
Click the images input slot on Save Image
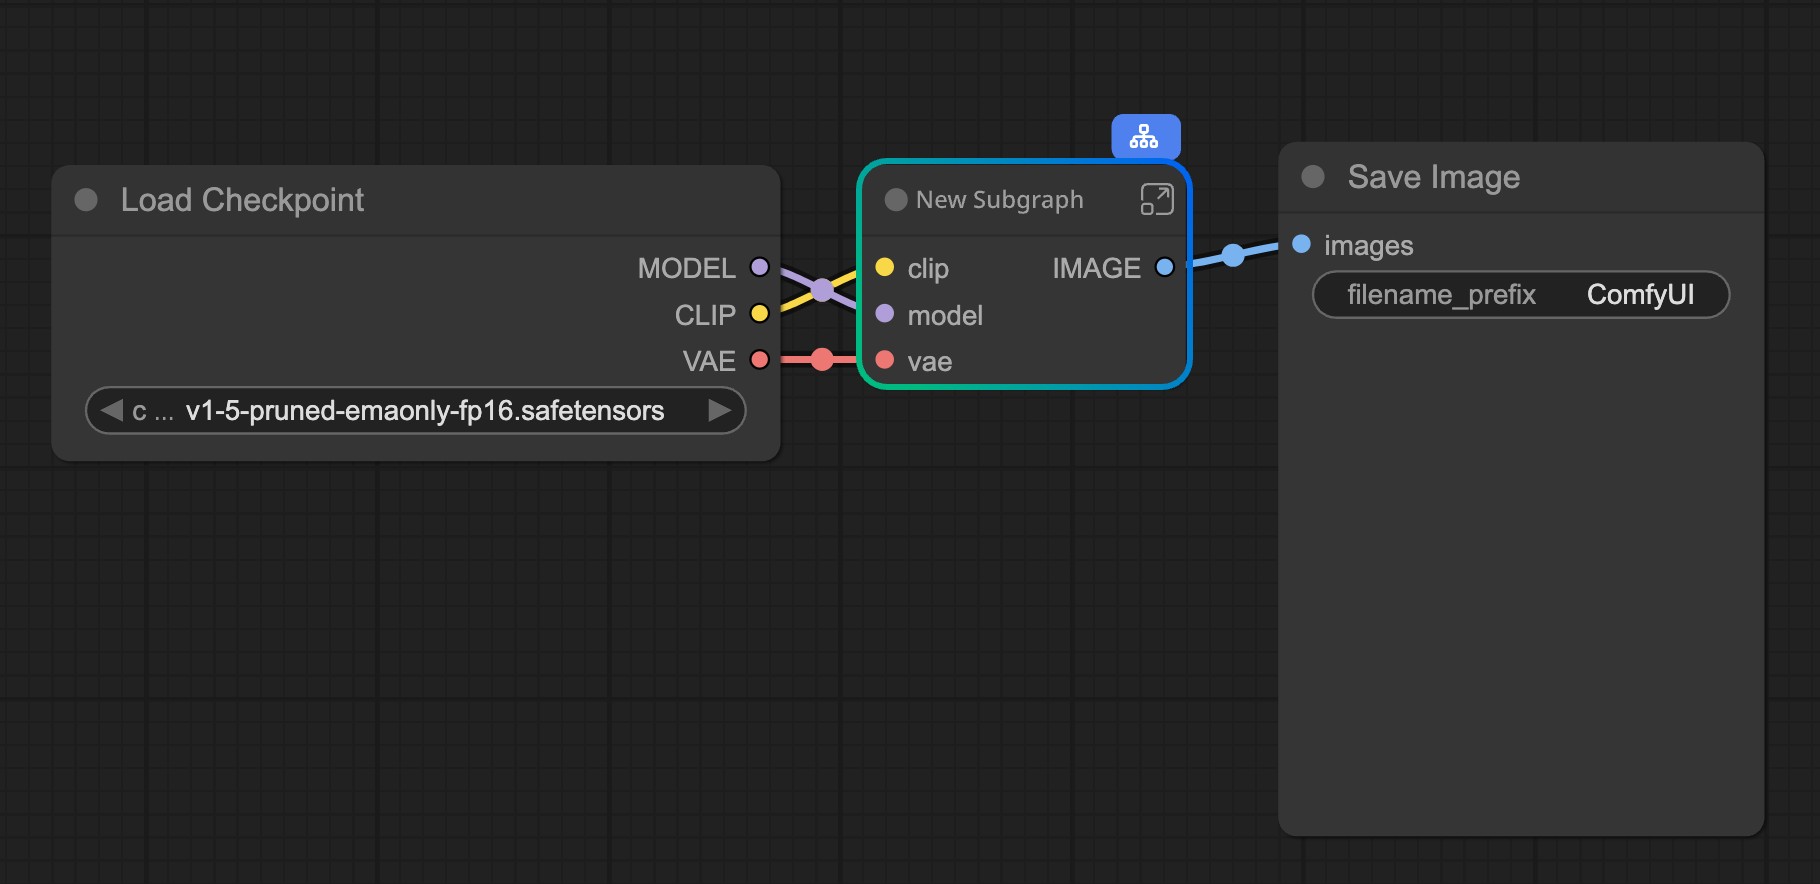[1302, 244]
